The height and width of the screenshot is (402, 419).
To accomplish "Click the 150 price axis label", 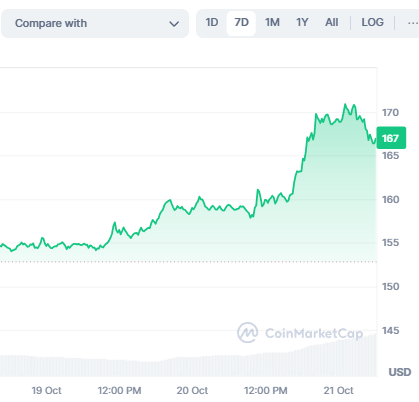I will [x=390, y=287].
